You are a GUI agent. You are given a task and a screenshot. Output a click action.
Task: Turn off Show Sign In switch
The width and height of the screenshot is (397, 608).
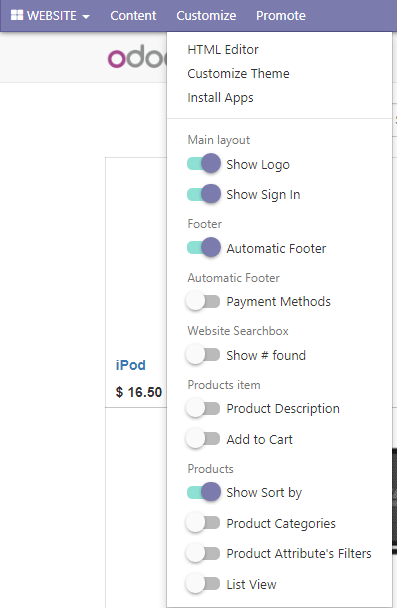point(204,194)
